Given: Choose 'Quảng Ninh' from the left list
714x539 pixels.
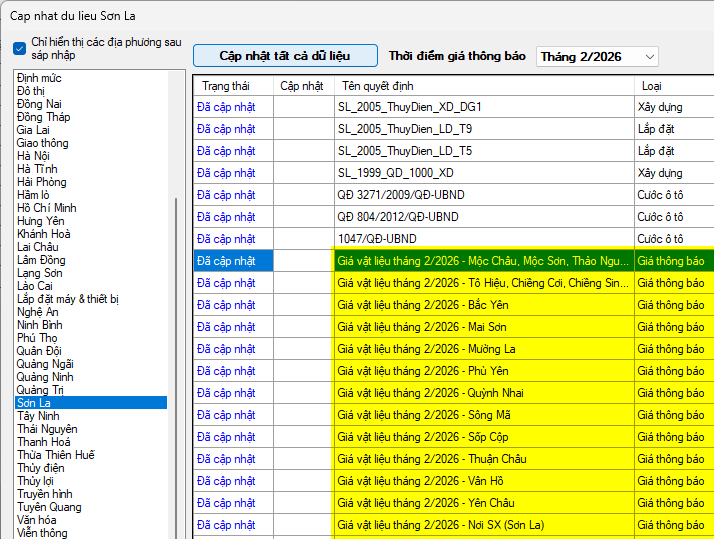Looking at the screenshot, I should pyautogui.click(x=45, y=377).
